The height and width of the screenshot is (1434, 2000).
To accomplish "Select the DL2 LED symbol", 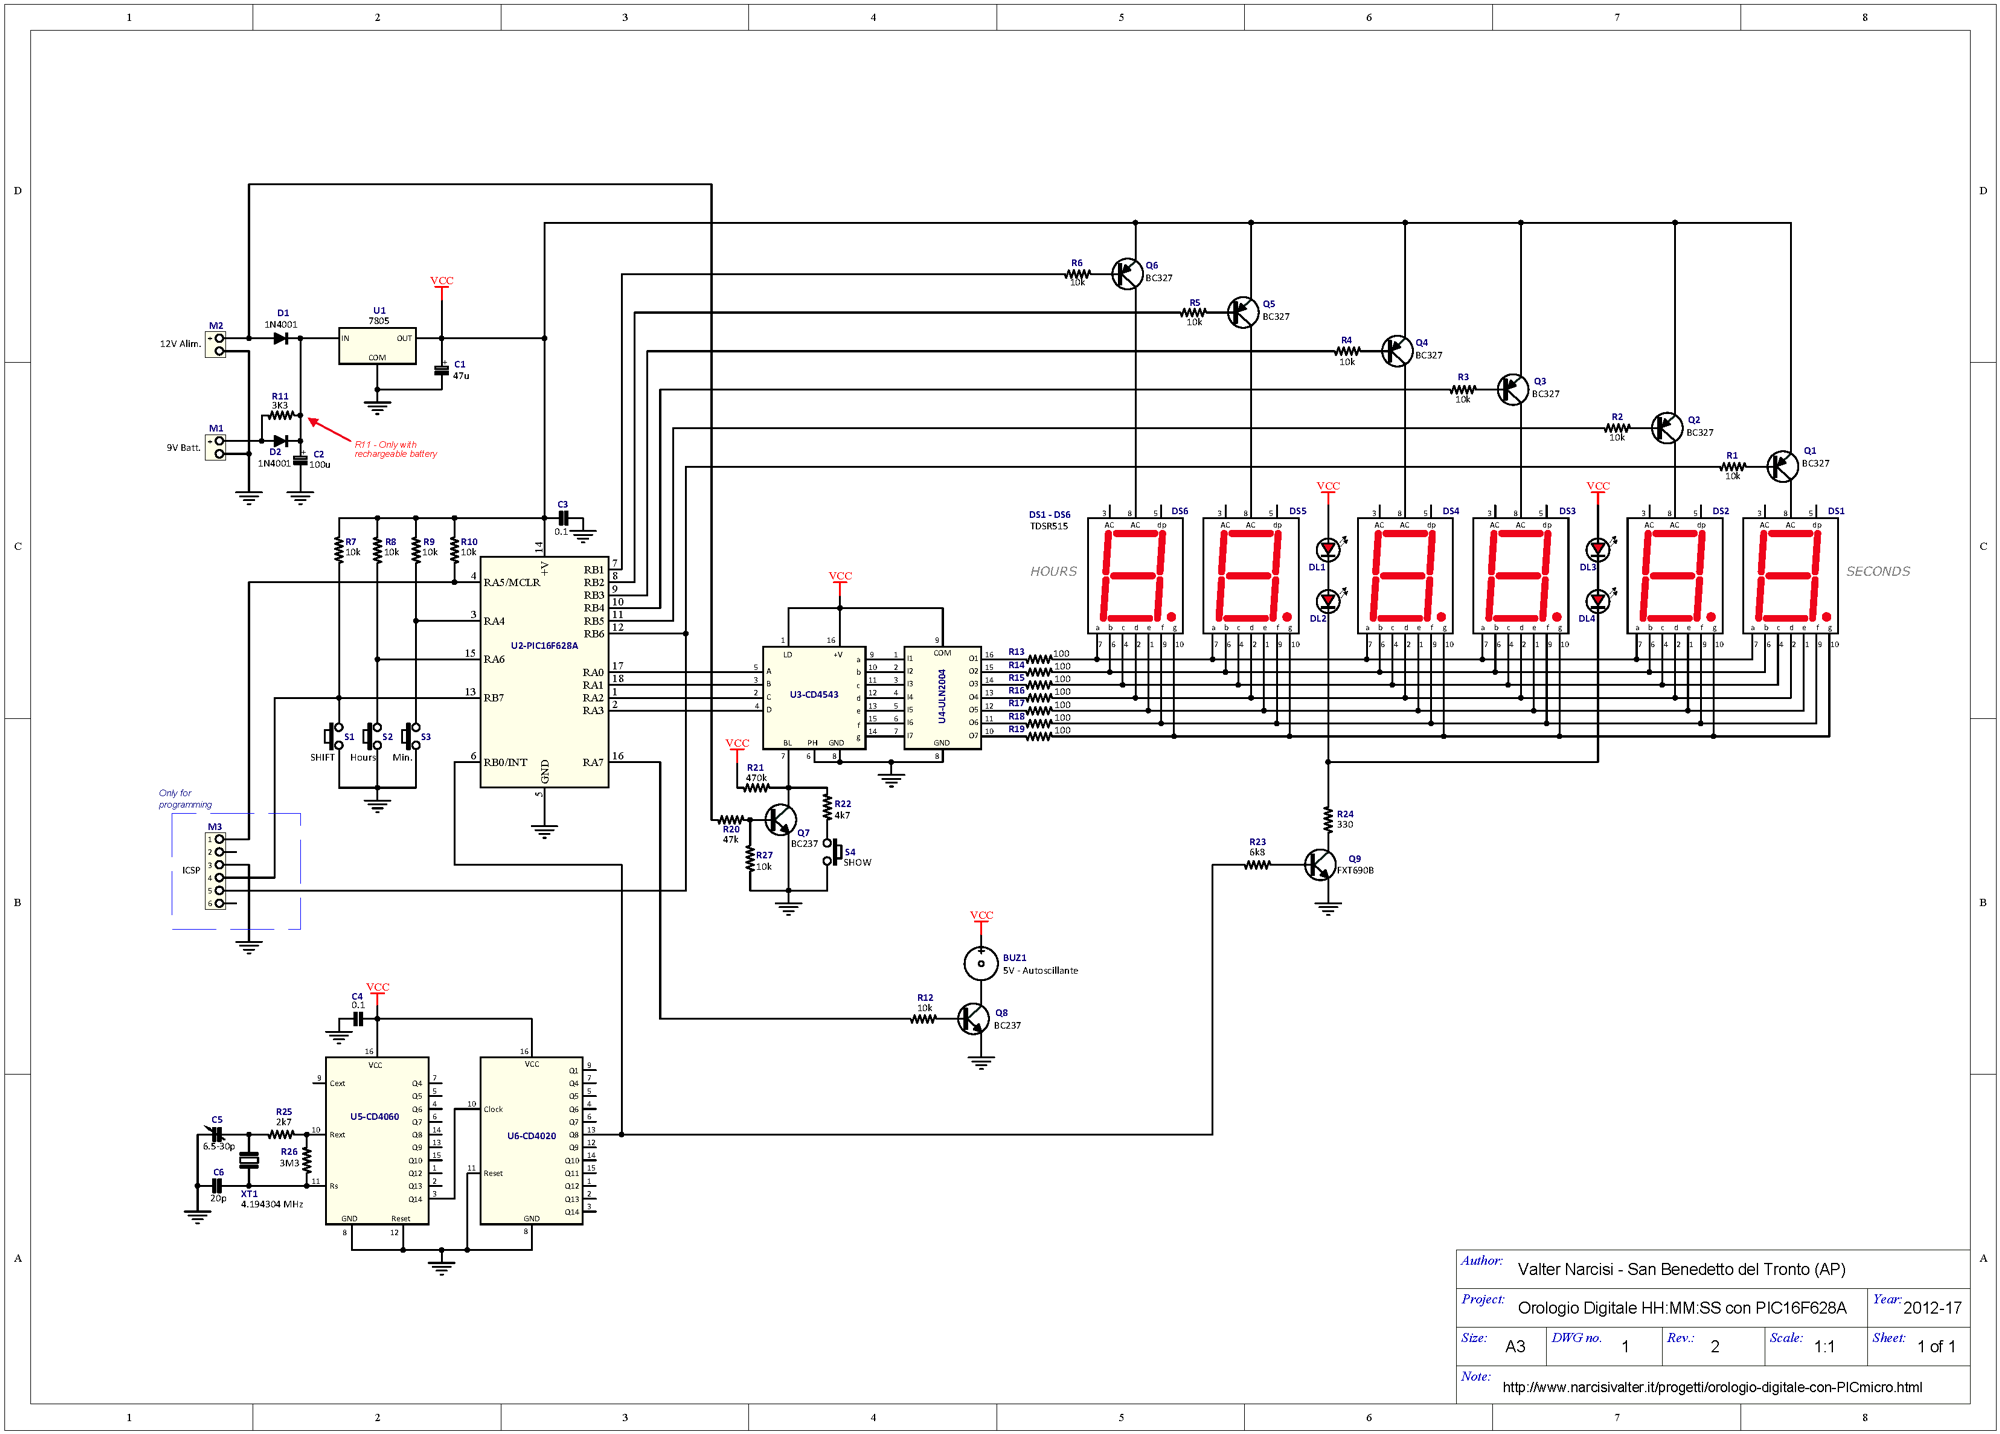I will (1328, 600).
